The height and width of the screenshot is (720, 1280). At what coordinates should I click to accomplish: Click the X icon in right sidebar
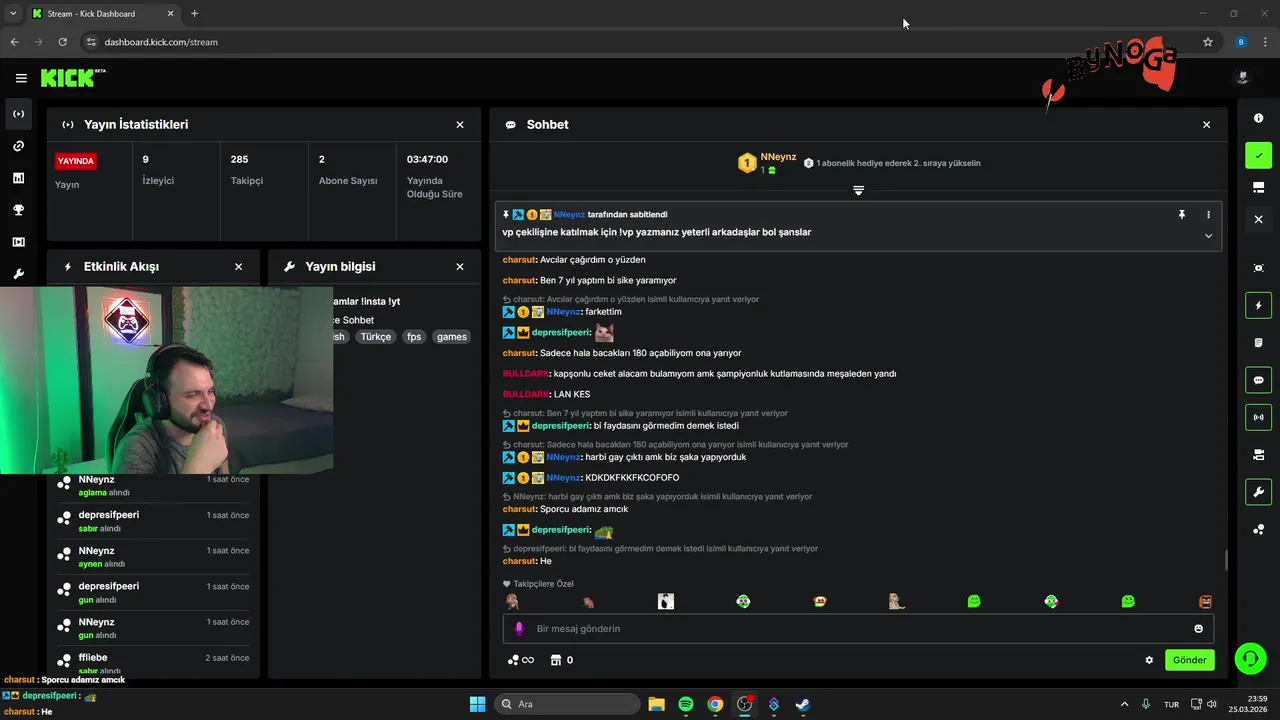point(1258,219)
